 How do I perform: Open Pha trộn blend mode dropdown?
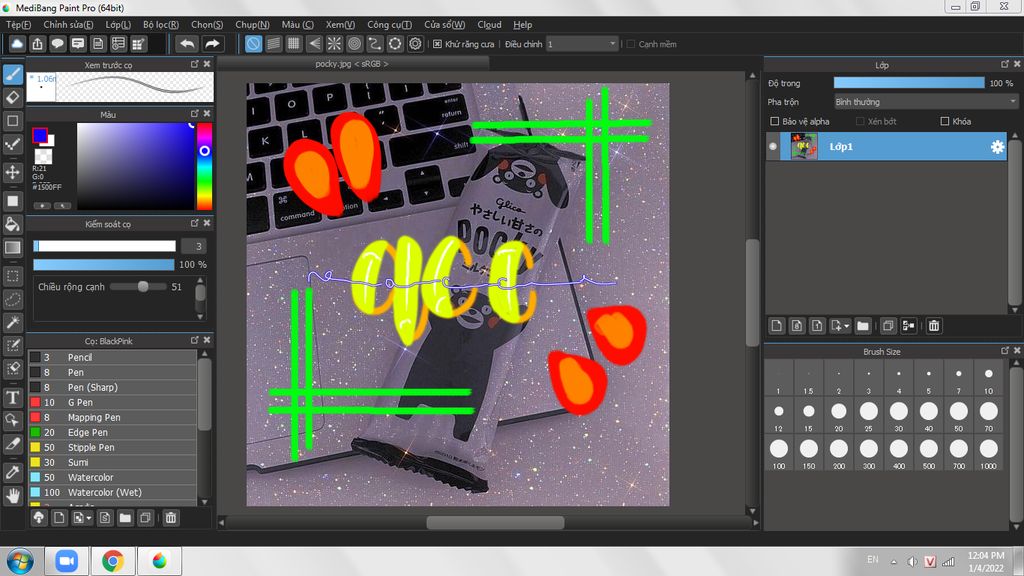(926, 102)
